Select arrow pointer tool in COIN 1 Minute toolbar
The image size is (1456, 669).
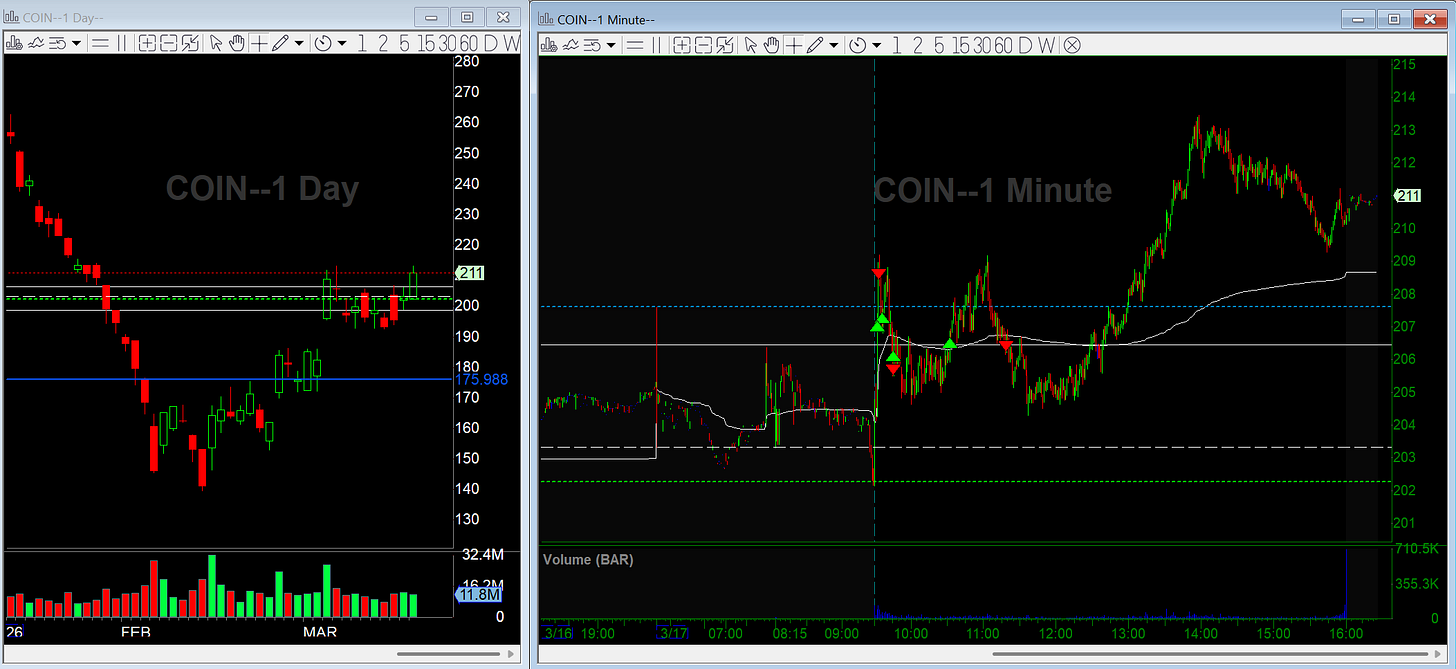pos(751,45)
